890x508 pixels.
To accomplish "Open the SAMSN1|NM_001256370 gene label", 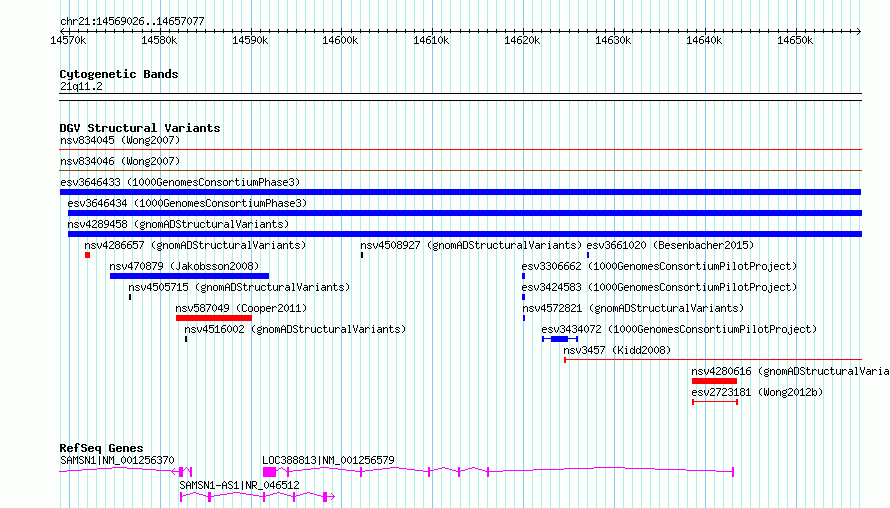I will click(117, 460).
